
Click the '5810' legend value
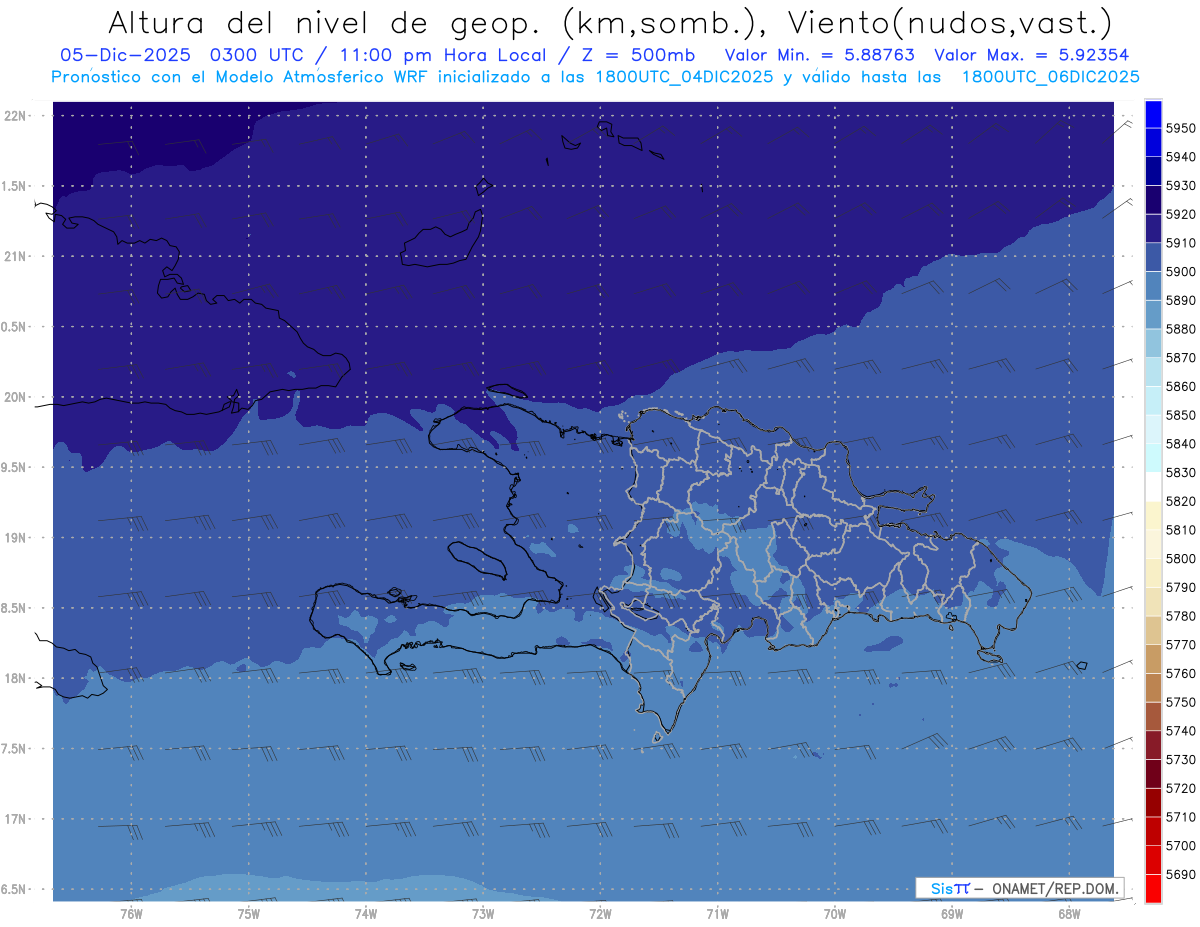[x=1181, y=530]
